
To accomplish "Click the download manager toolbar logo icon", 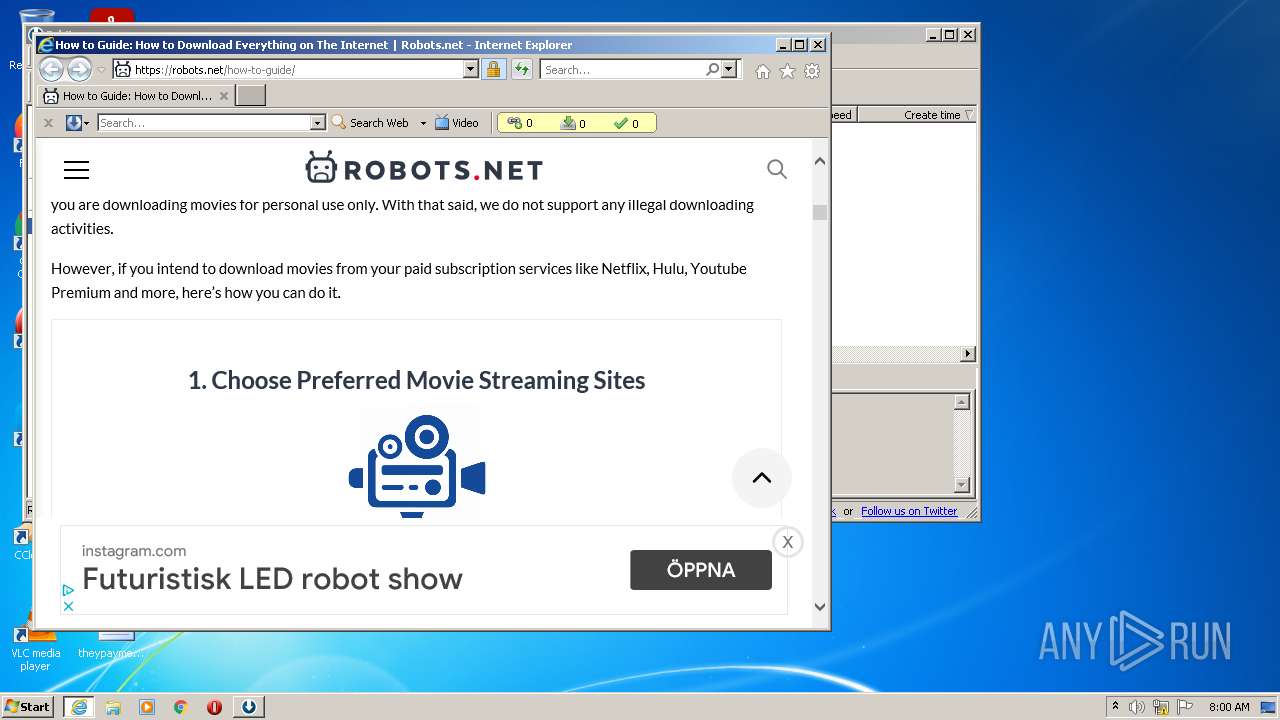I will [73, 123].
